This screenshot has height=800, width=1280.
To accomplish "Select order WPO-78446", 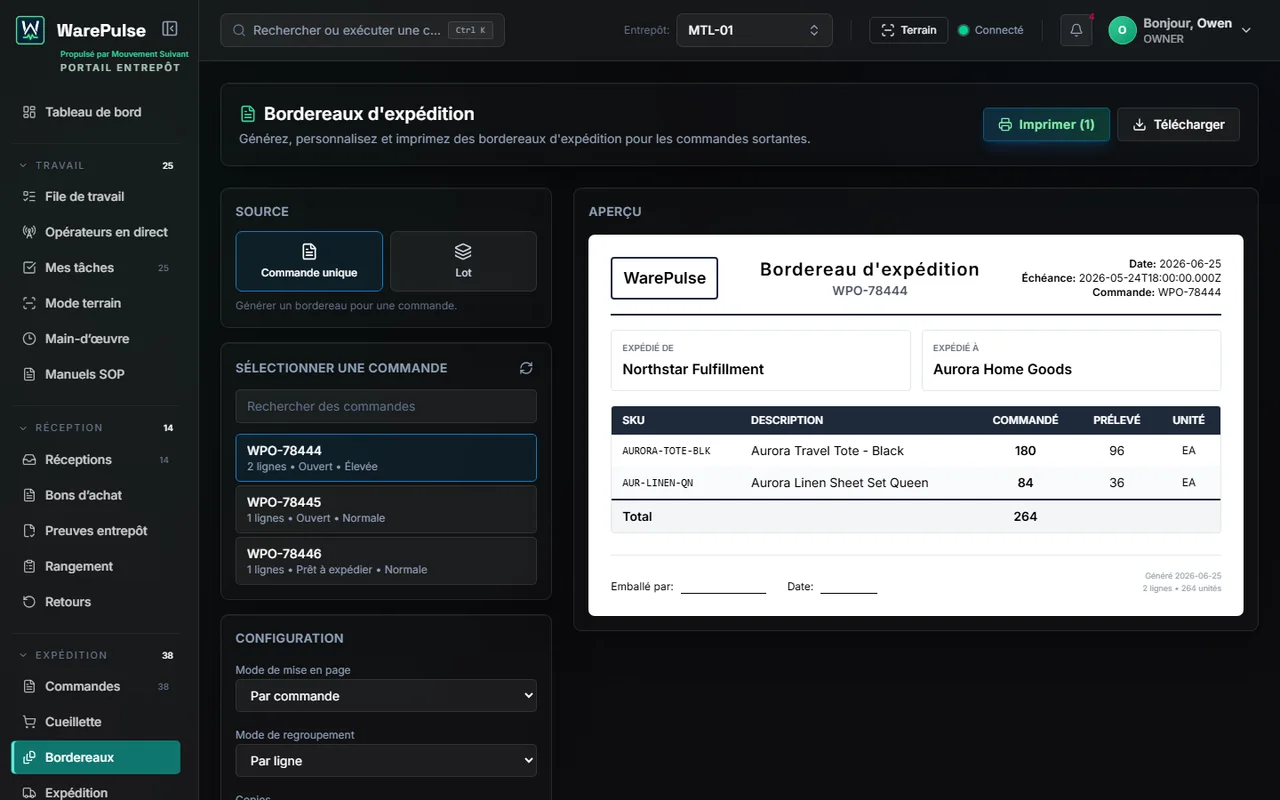I will (386, 561).
